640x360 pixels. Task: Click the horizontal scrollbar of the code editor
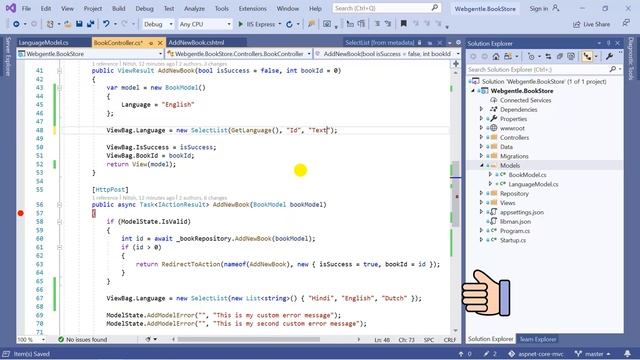(x=248, y=339)
